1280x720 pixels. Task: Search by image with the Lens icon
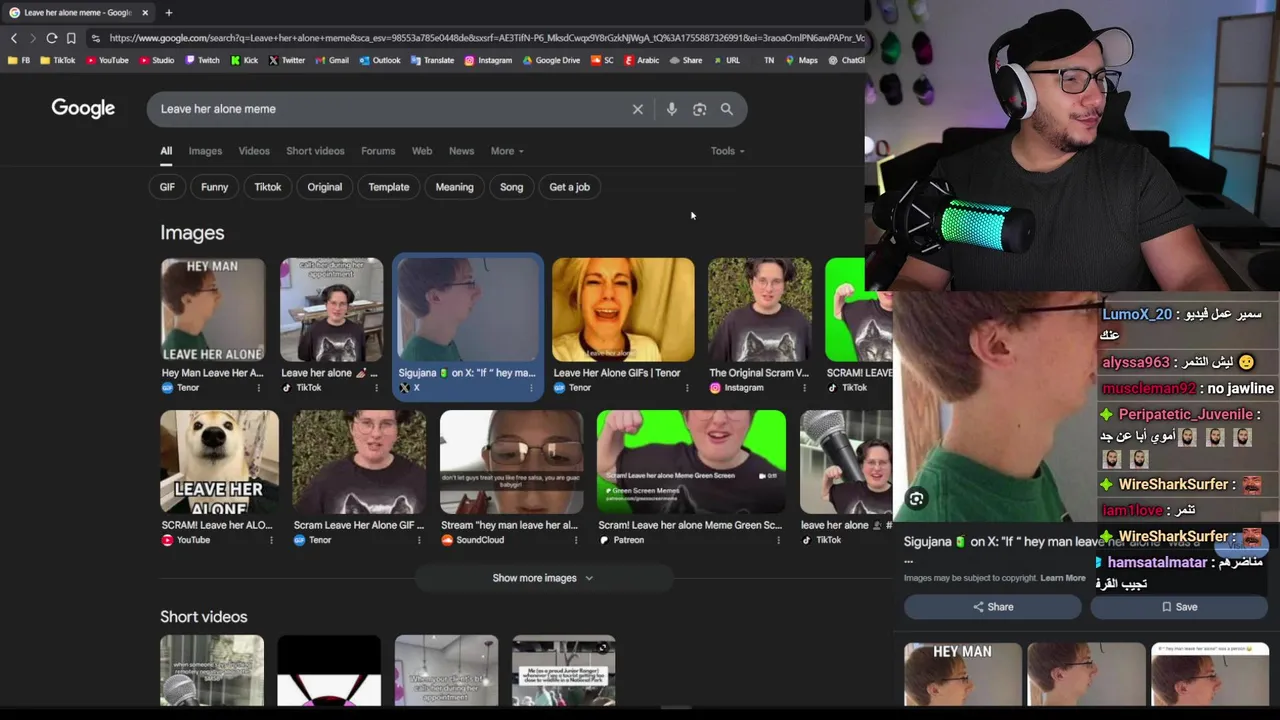click(x=700, y=109)
